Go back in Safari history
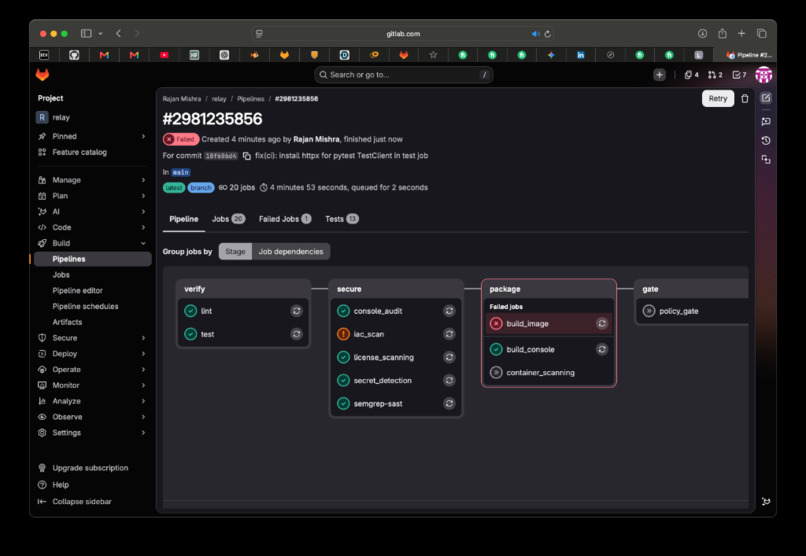This screenshot has width=806, height=556. click(119, 33)
